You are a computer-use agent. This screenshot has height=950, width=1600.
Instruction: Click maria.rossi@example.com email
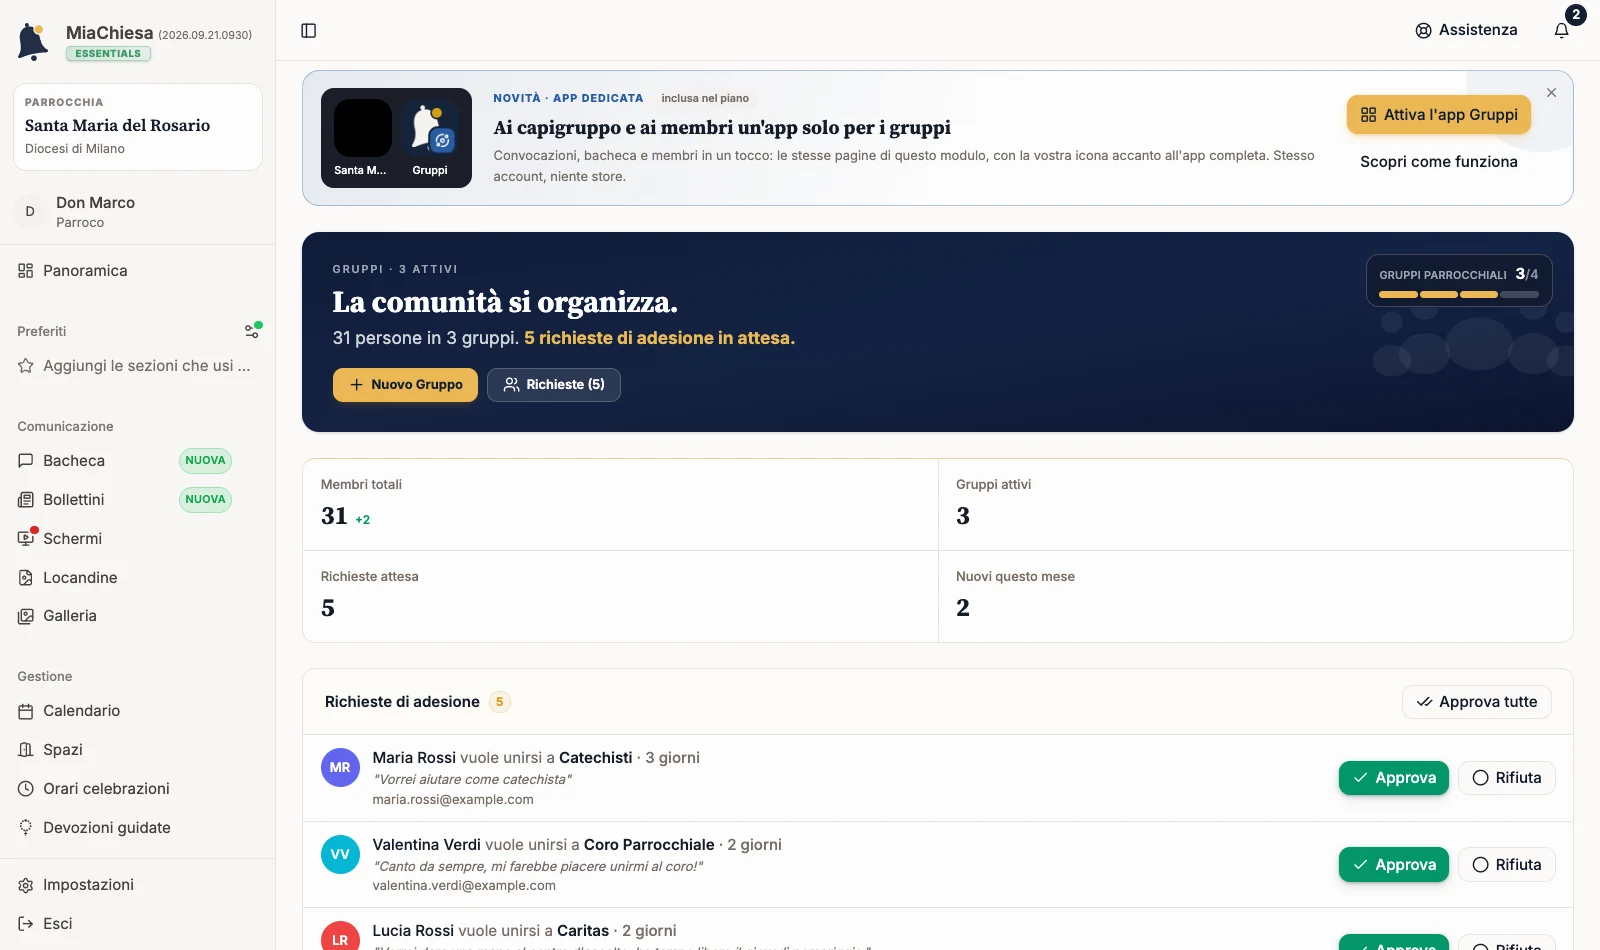453,800
